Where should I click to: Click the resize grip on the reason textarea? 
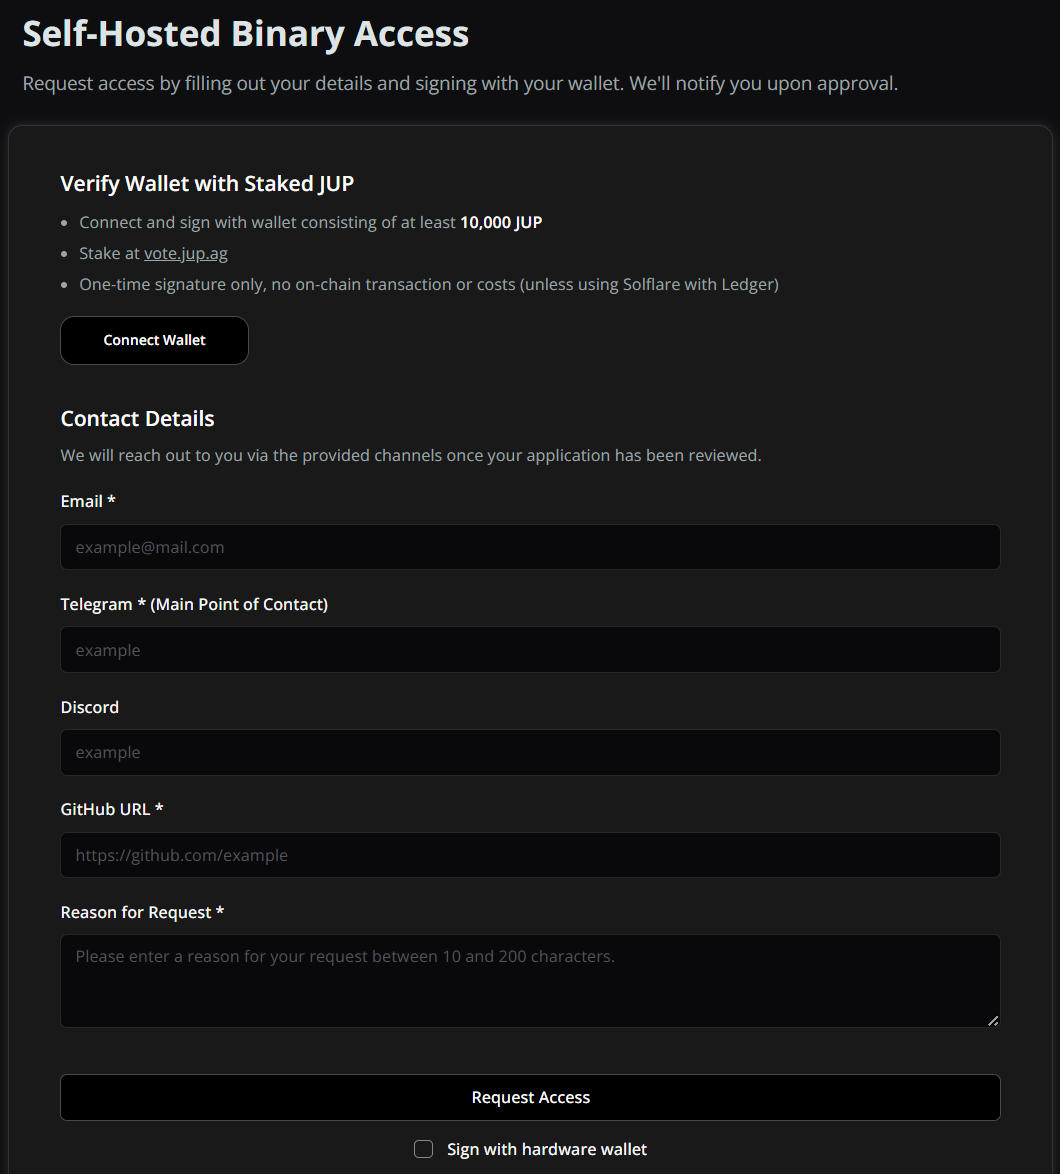click(992, 1020)
